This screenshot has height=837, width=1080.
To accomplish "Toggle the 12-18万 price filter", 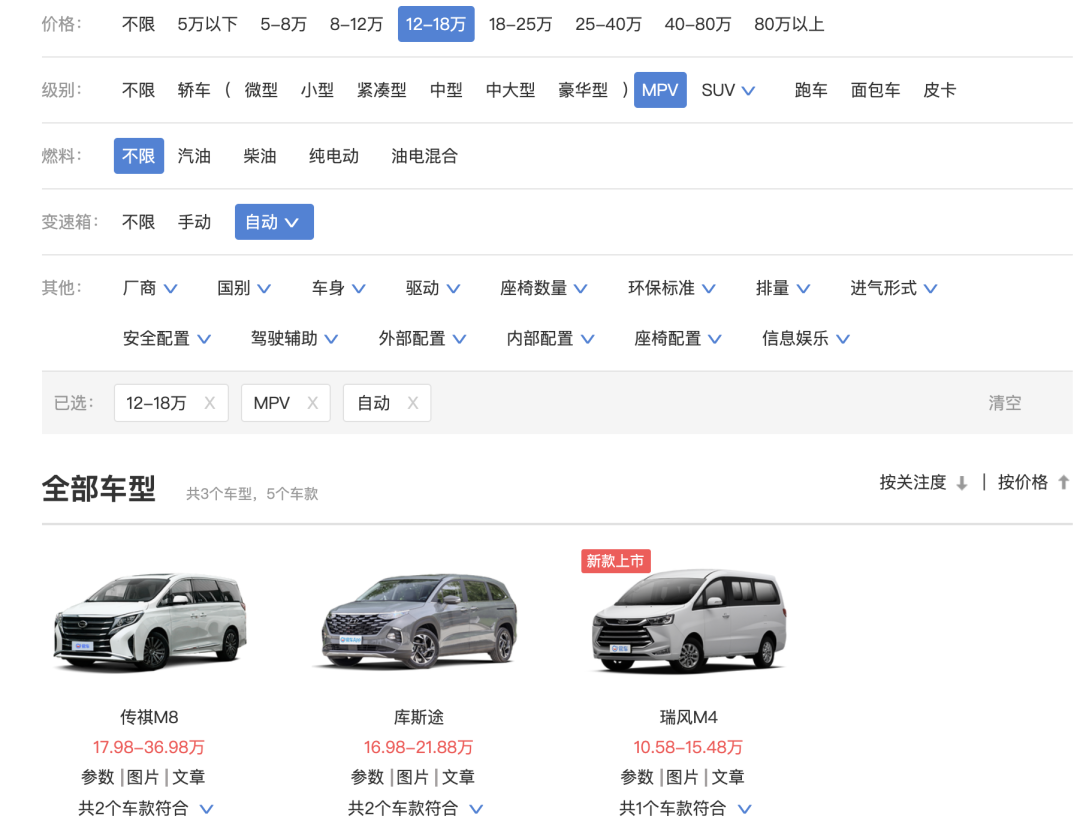I will click(x=436, y=24).
